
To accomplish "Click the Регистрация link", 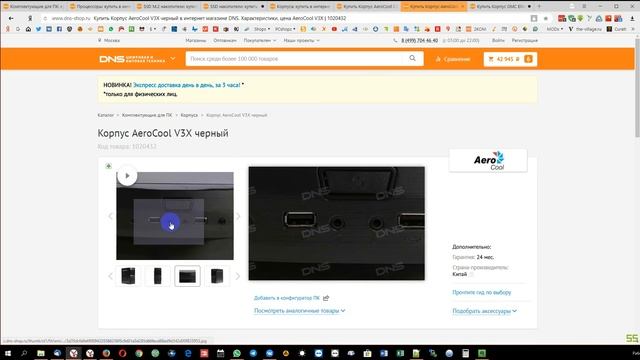I will coord(524,40).
